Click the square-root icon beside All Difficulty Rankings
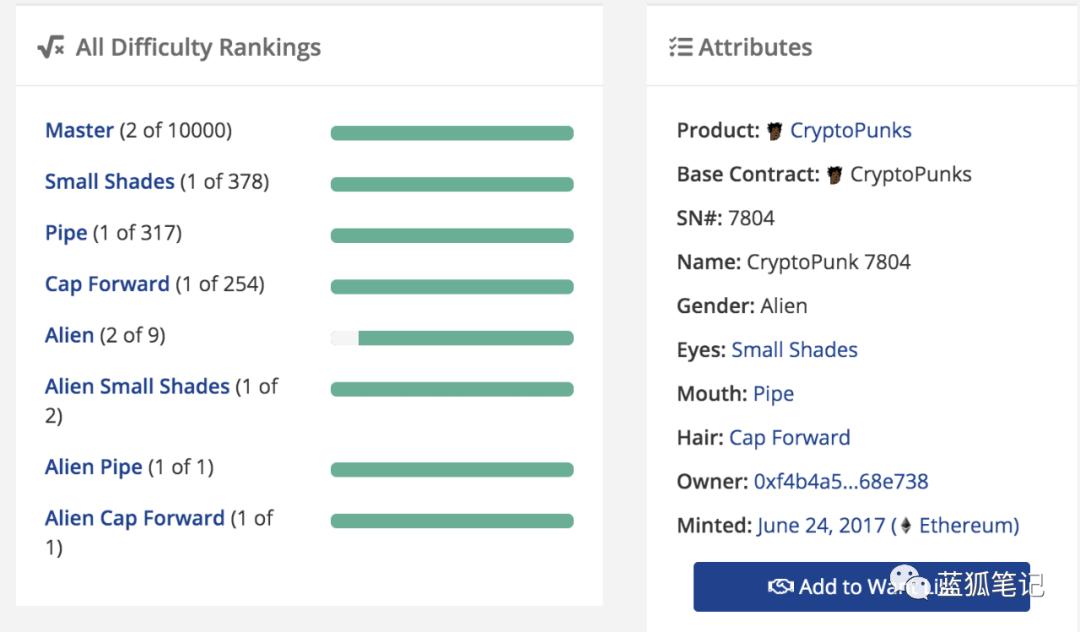The height and width of the screenshot is (632, 1080). coord(51,48)
